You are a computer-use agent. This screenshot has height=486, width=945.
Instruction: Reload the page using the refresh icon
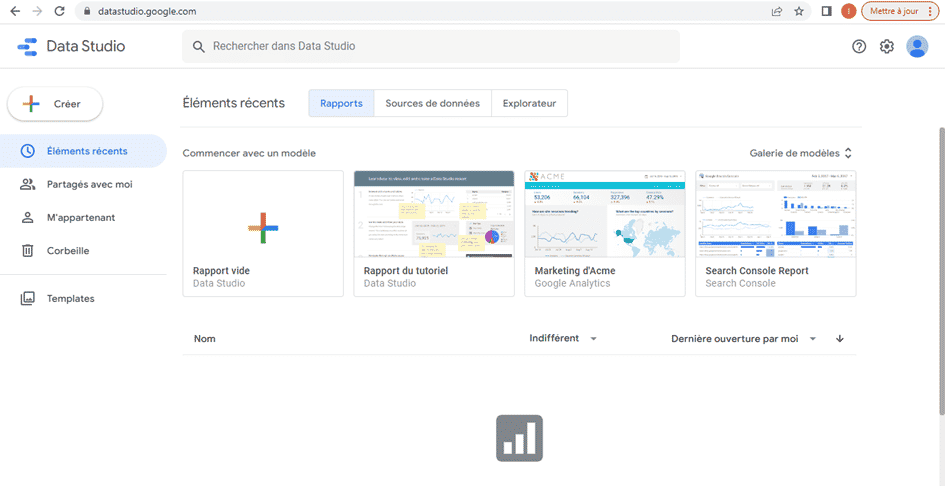point(60,12)
